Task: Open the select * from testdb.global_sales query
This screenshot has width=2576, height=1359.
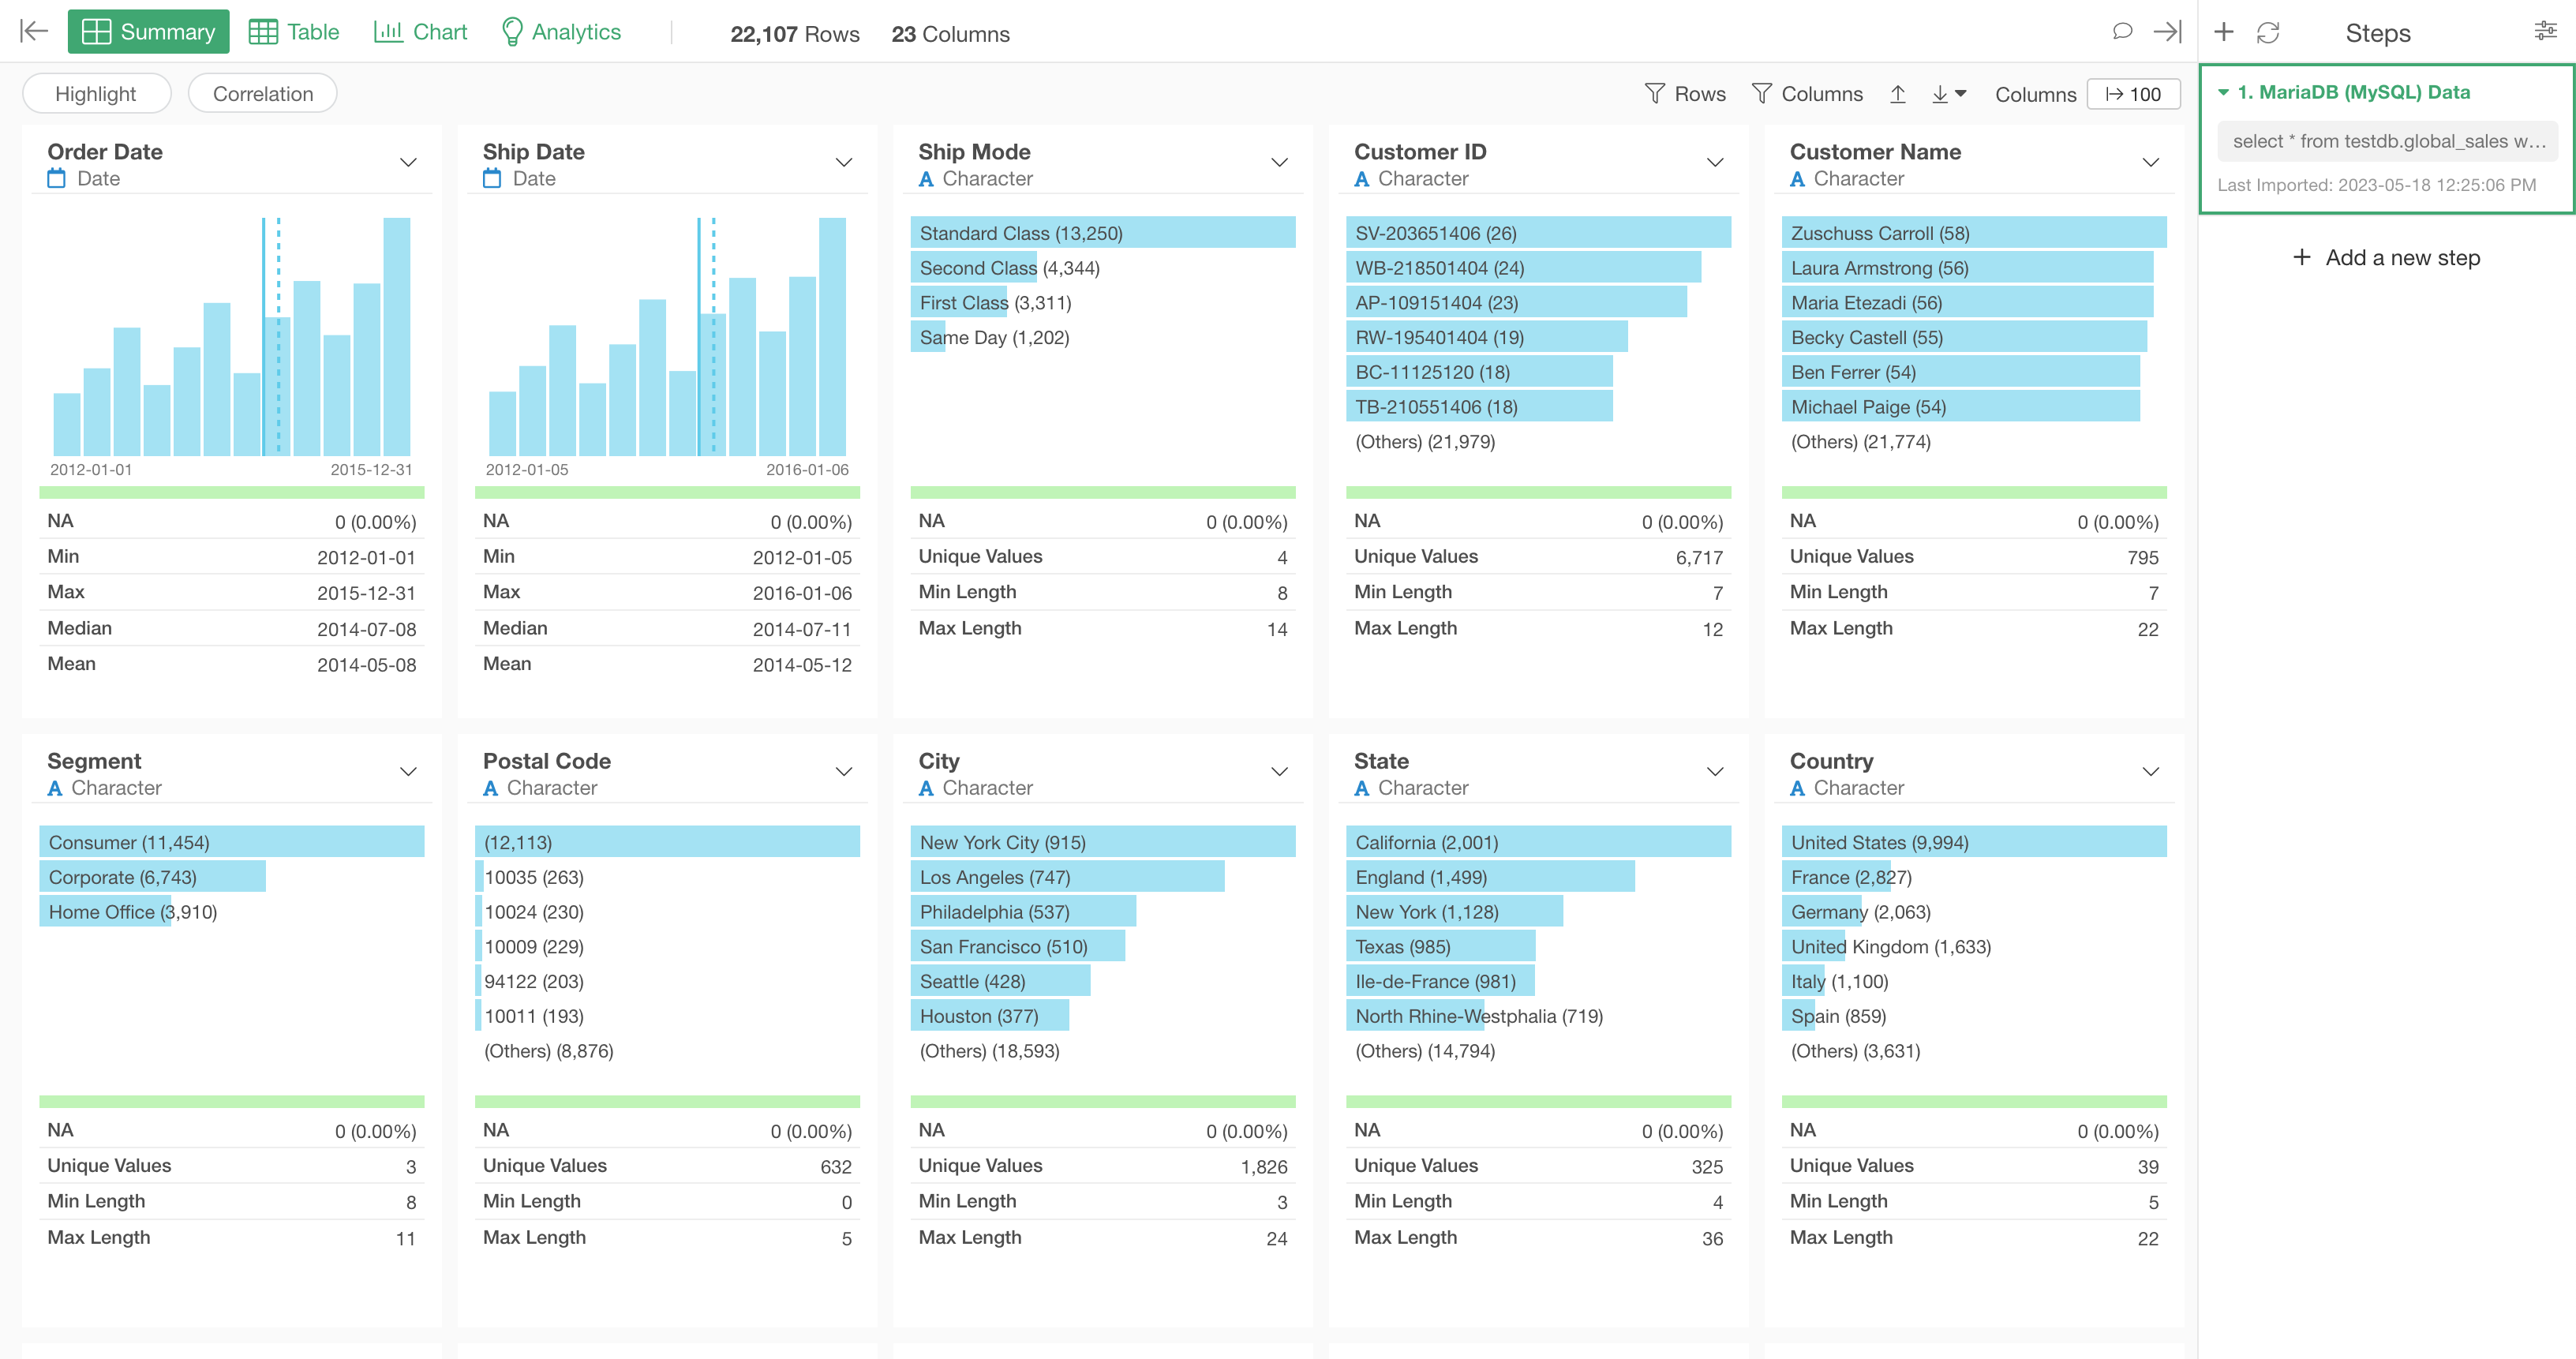Action: (x=2387, y=141)
